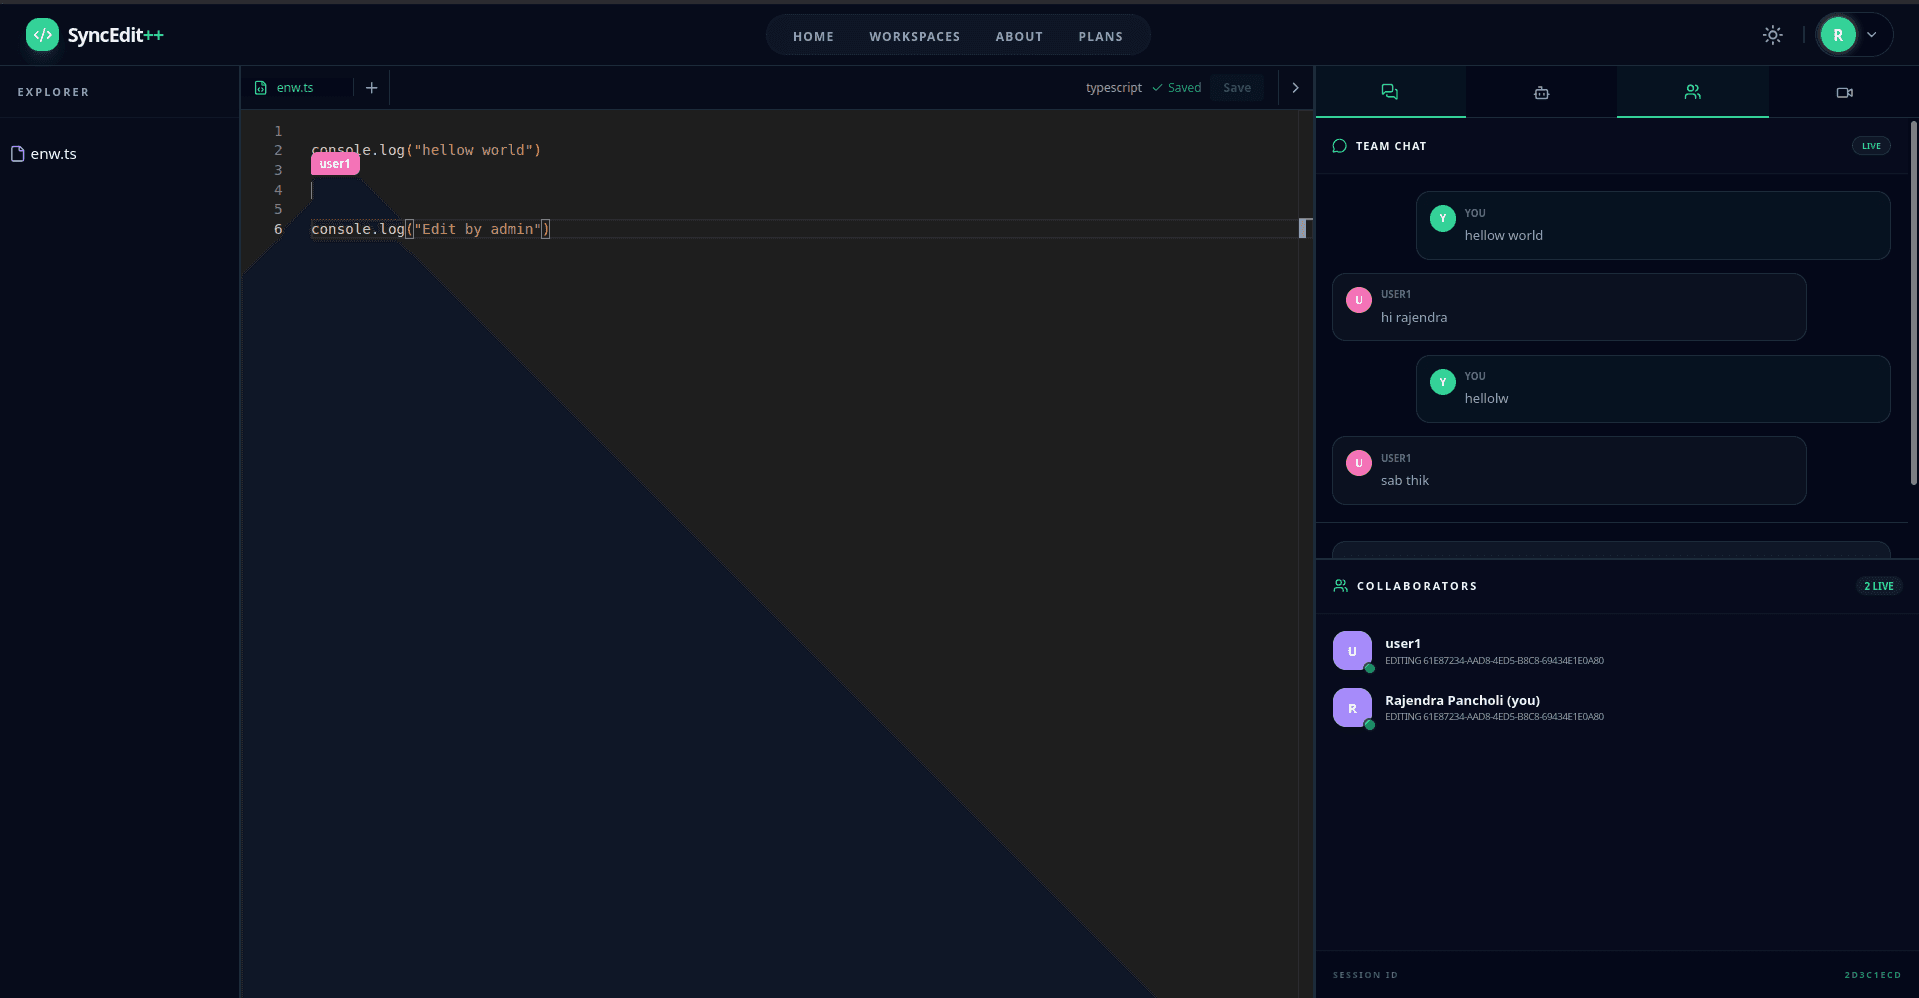This screenshot has height=998, width=1919.
Task: Click the chat message input field
Action: (1611, 550)
